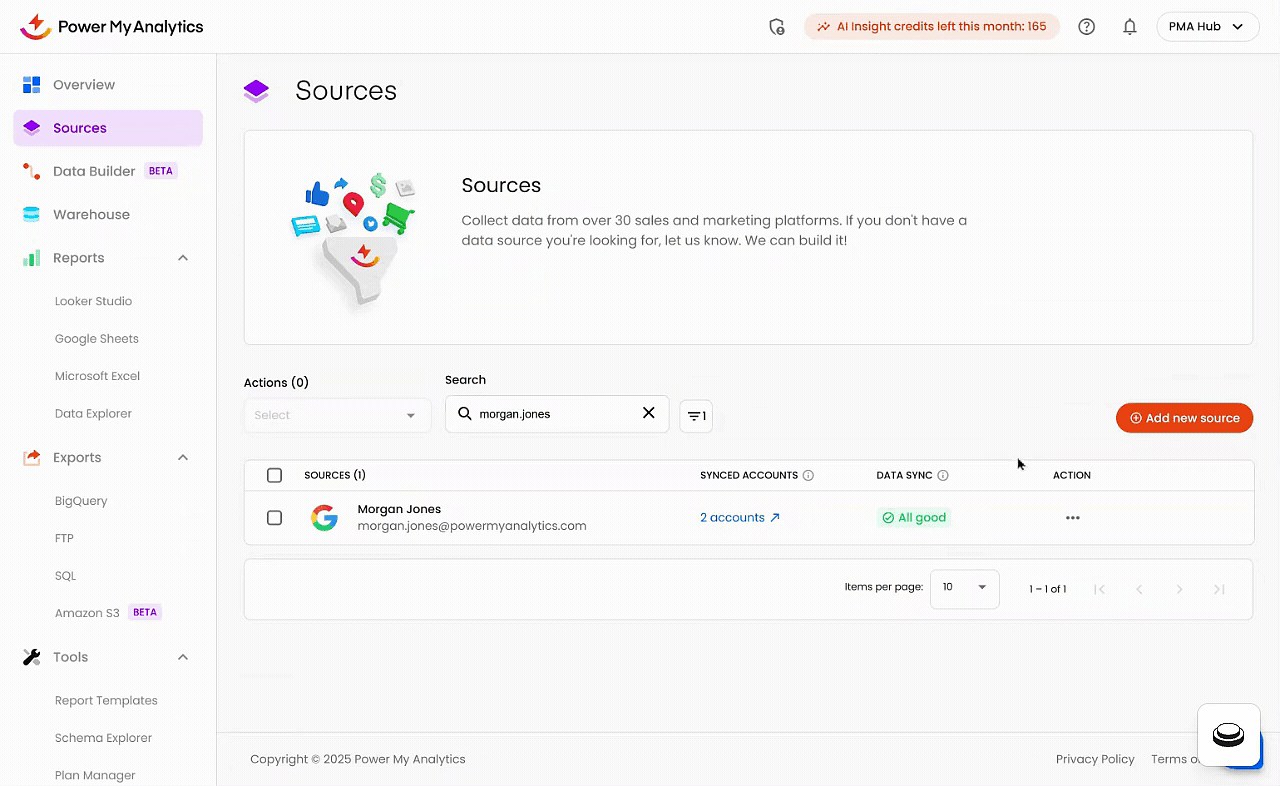Image resolution: width=1280 pixels, height=786 pixels.
Task: Click into the search input field
Action: click(x=555, y=414)
